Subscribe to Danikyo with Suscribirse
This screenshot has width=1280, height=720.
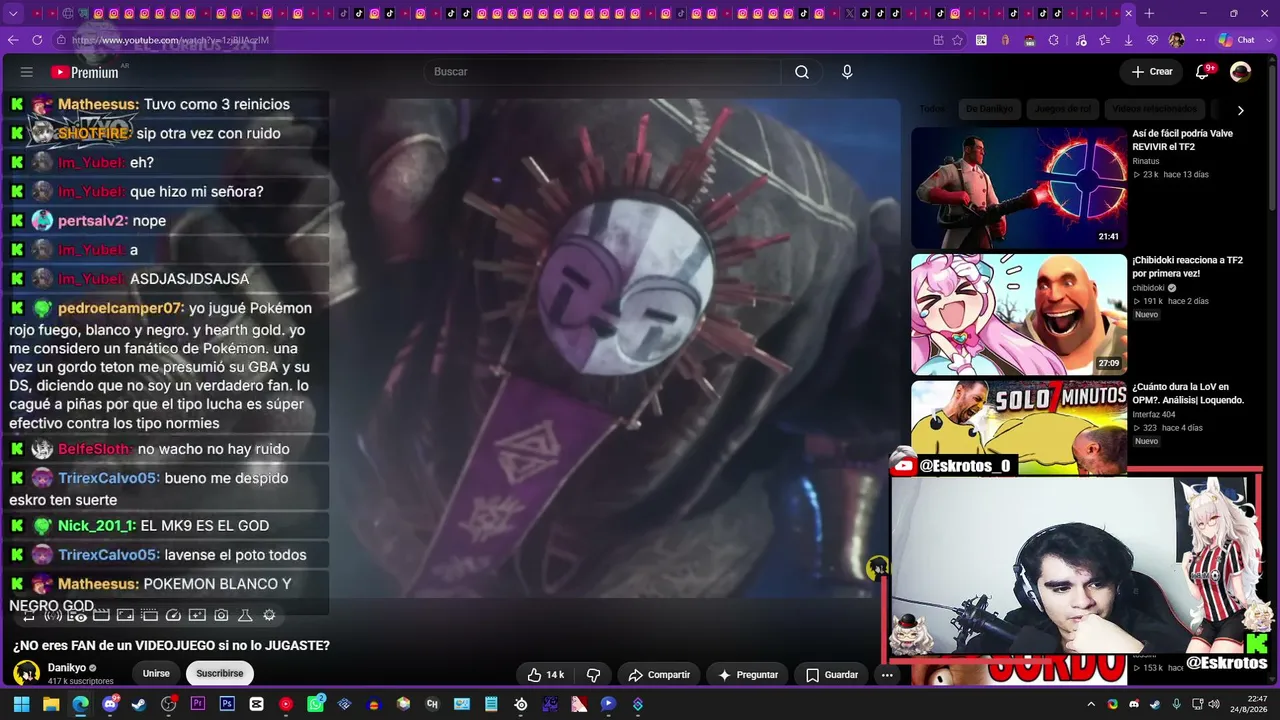tap(220, 674)
